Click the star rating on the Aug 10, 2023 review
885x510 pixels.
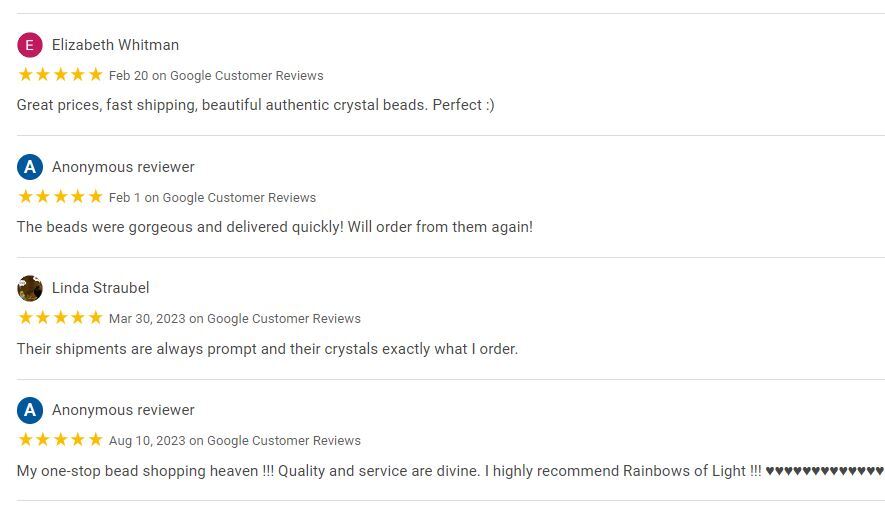(x=60, y=439)
